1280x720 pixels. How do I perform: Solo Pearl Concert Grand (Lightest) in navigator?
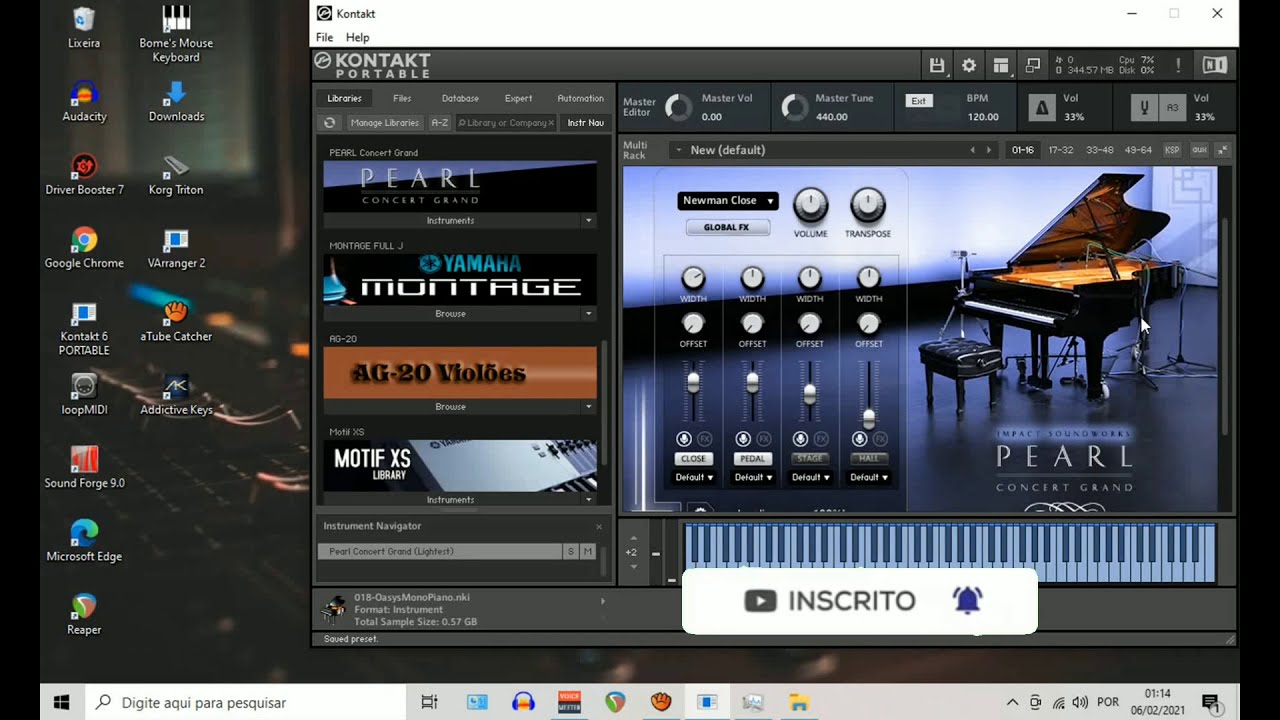point(571,551)
